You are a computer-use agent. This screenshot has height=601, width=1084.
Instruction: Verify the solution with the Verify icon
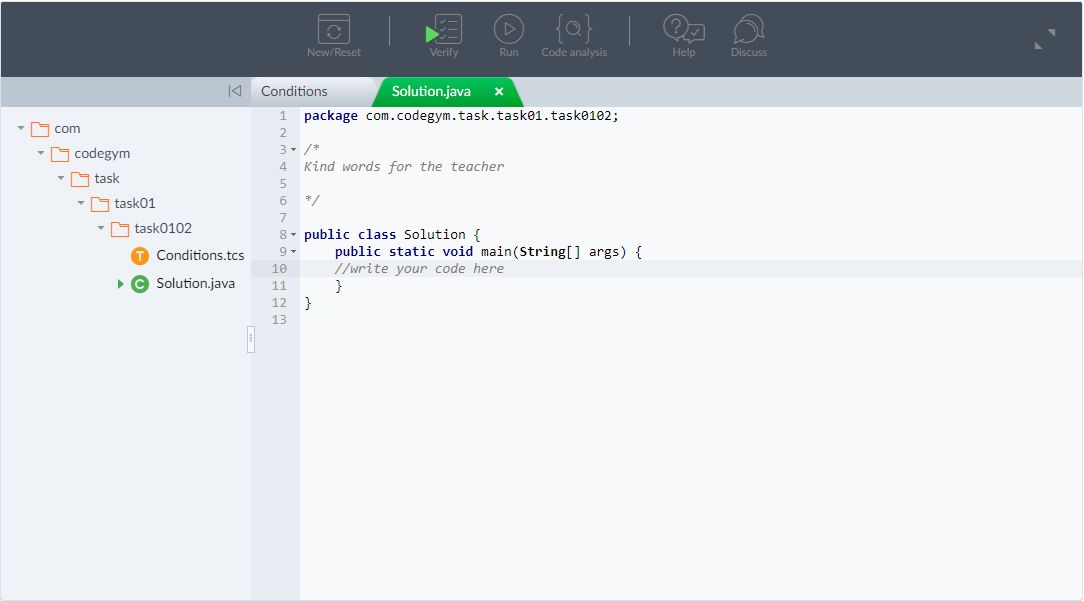[x=443, y=30]
